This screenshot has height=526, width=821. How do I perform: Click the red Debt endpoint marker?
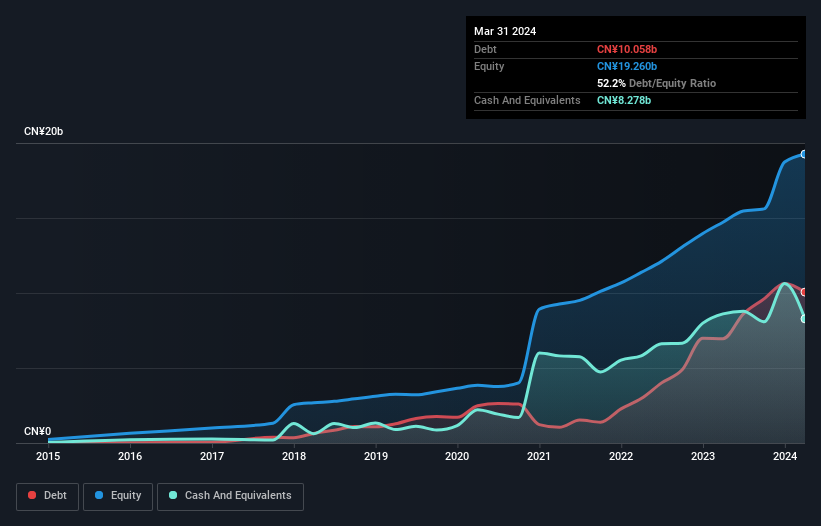(x=804, y=292)
